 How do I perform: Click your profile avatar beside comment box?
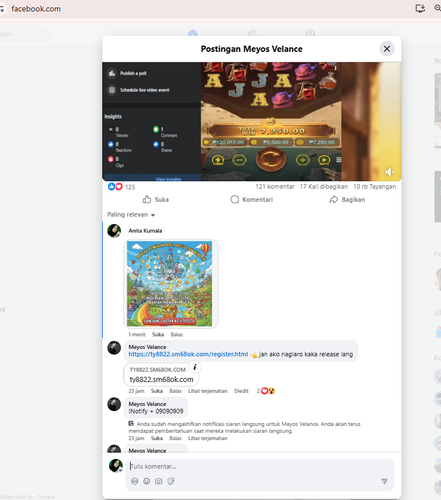[x=116, y=466]
